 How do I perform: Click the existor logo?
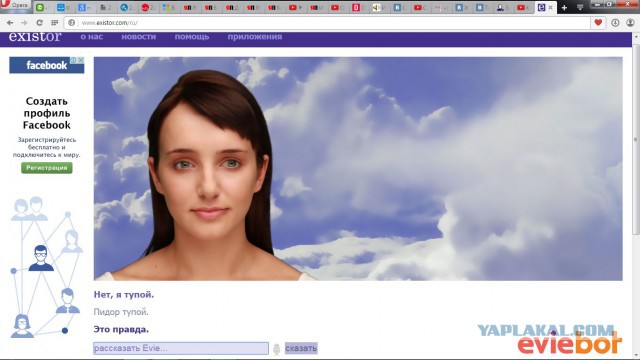(x=35, y=37)
